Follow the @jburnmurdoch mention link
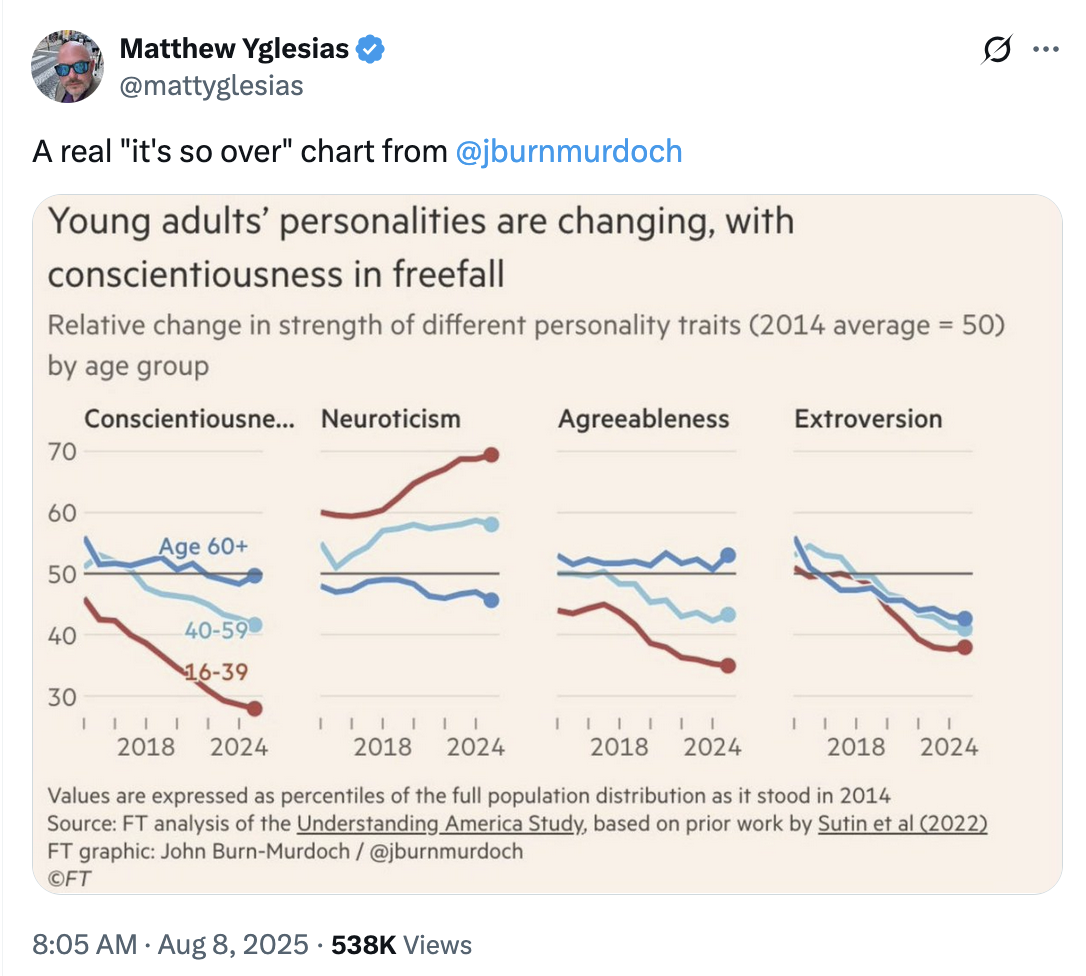Screen dimensions: 1086x976 (569, 152)
